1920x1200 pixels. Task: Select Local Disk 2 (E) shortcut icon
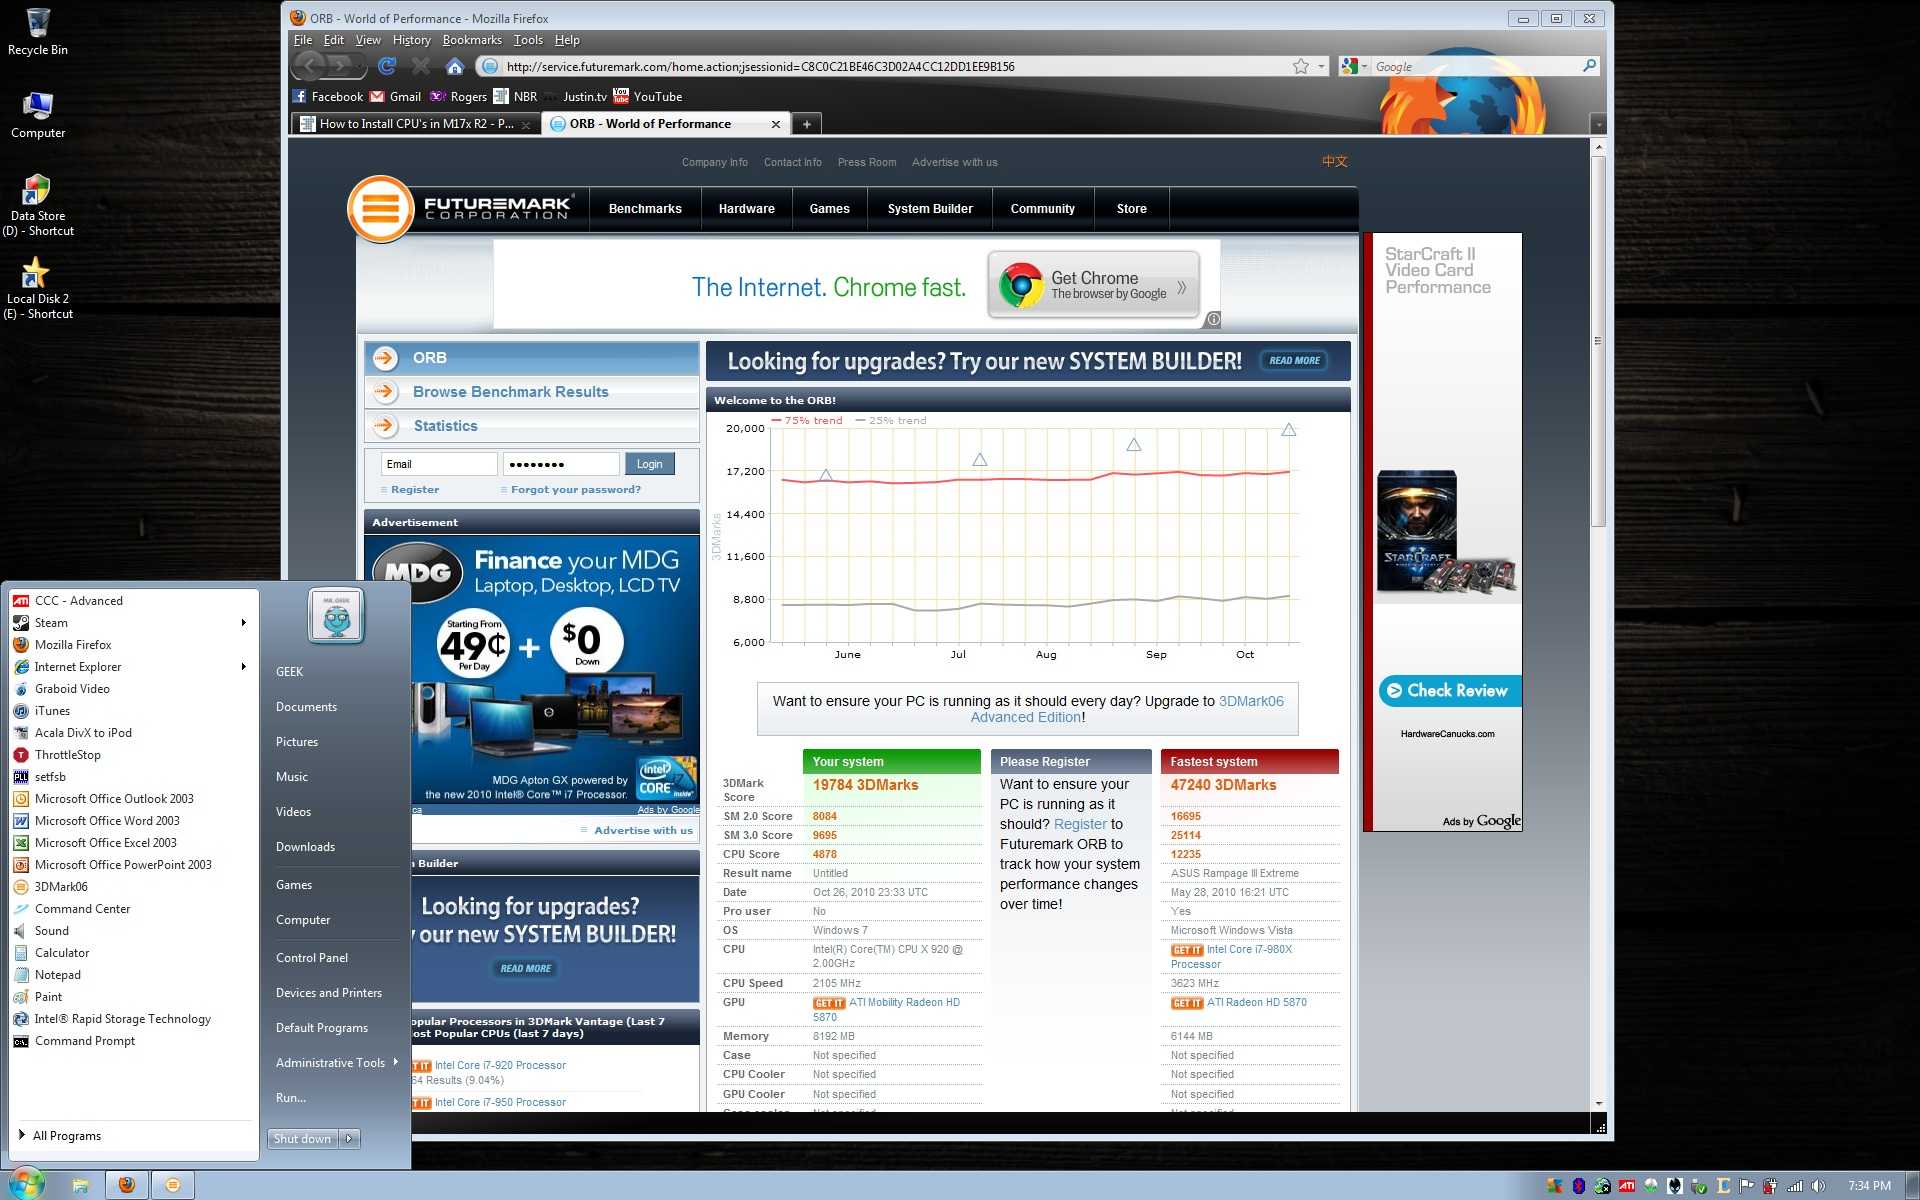click(38, 288)
